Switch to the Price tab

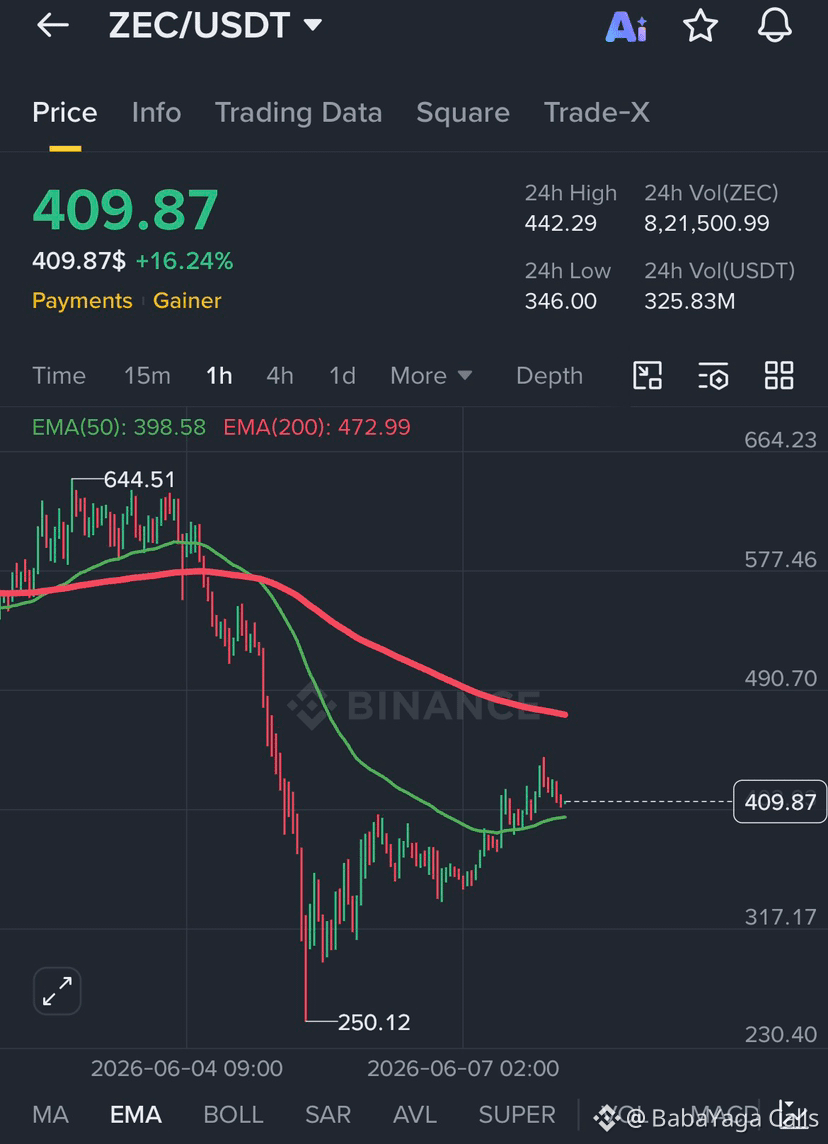point(65,113)
